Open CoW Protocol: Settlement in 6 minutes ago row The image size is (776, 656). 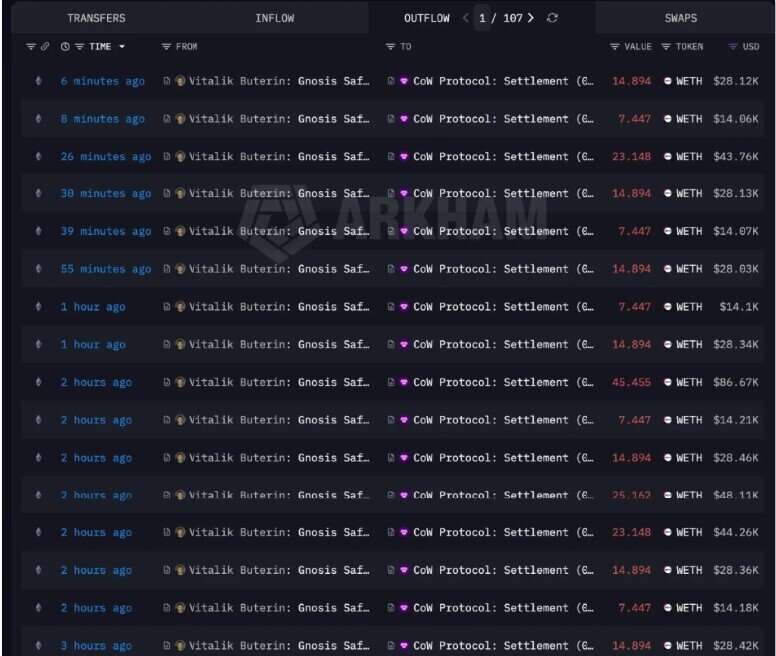point(503,81)
